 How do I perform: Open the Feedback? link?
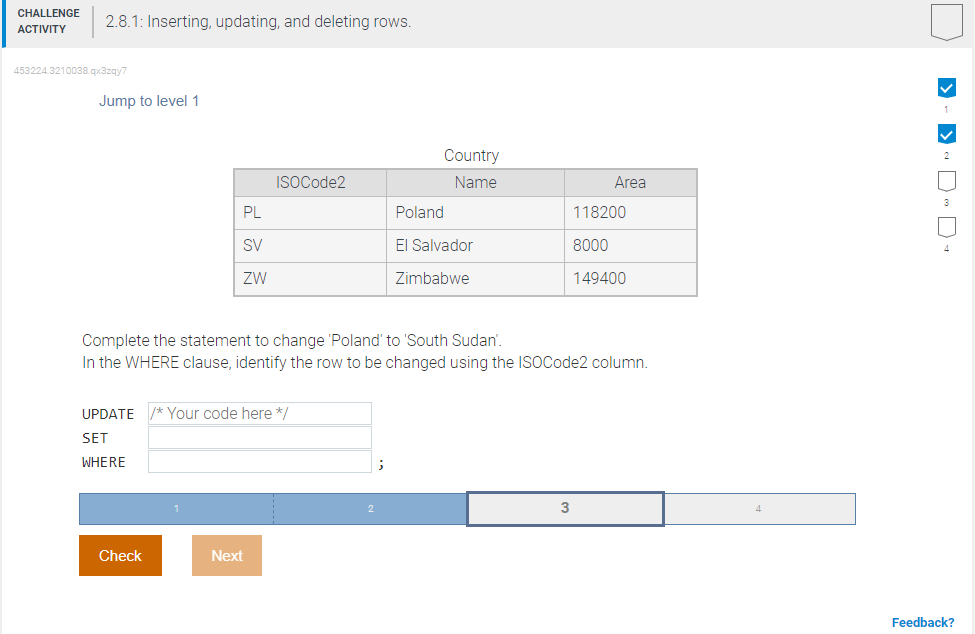point(923,622)
